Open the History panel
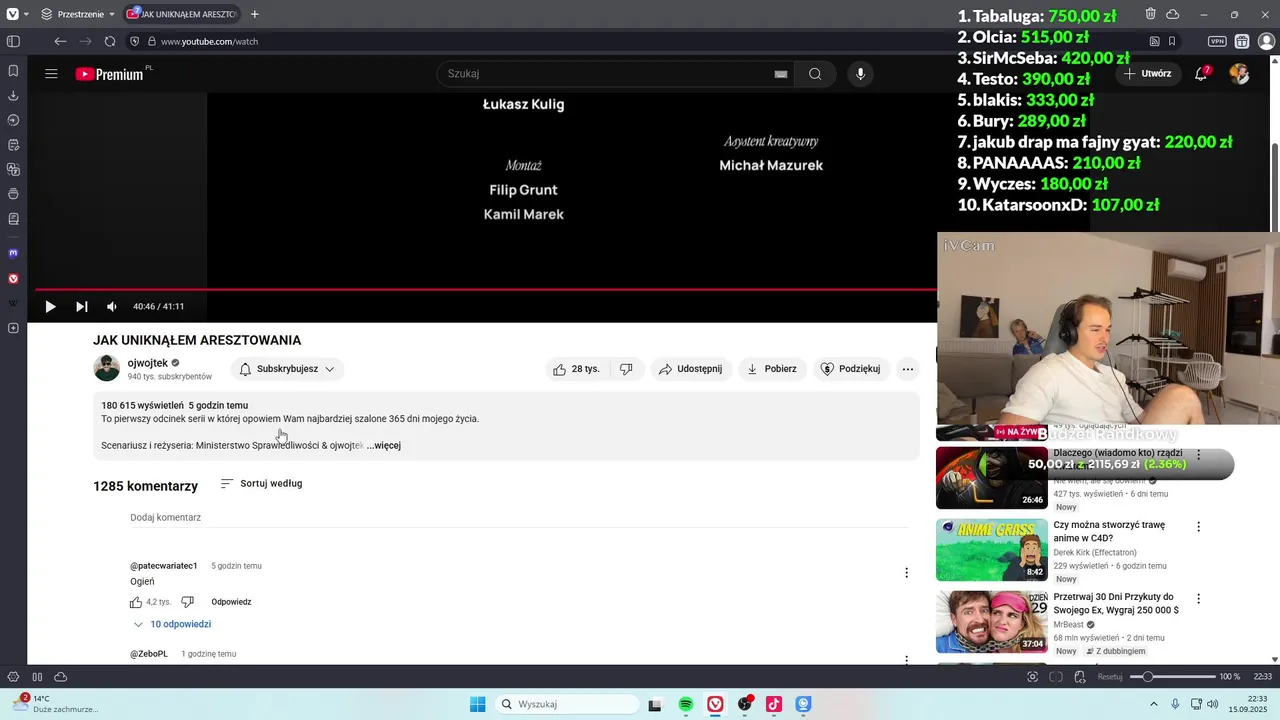 [x=13, y=120]
